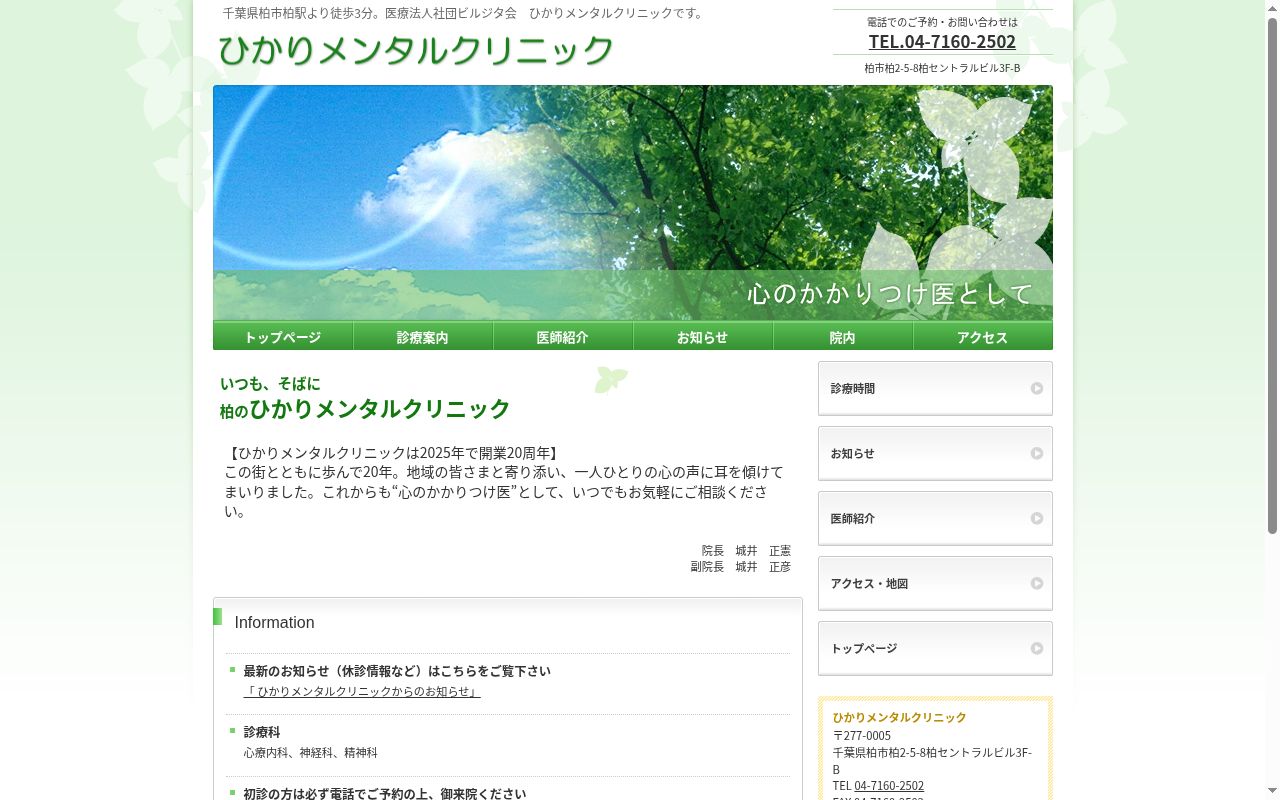1280x800 pixels.
Task: Click the address 柏市柏2-5-8柏セントラルビル3F-B in header
Action: coord(942,68)
